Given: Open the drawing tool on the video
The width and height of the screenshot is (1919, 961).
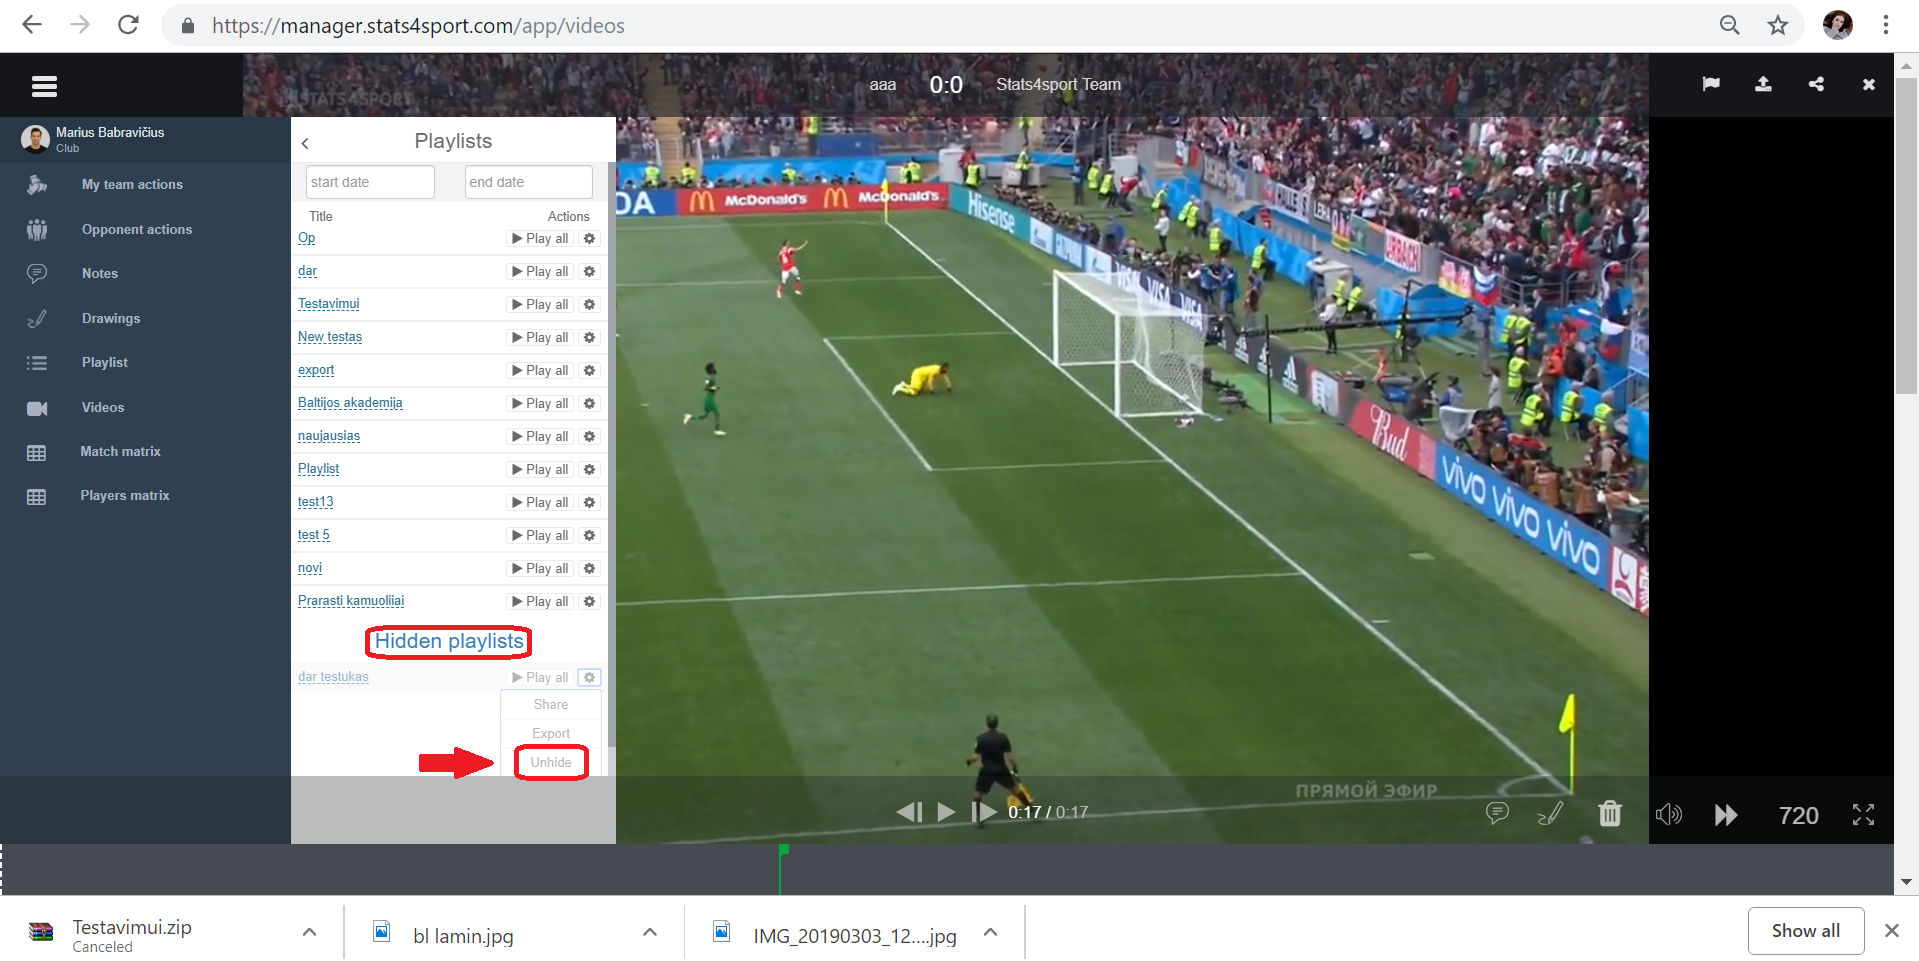Looking at the screenshot, I should pyautogui.click(x=1550, y=814).
